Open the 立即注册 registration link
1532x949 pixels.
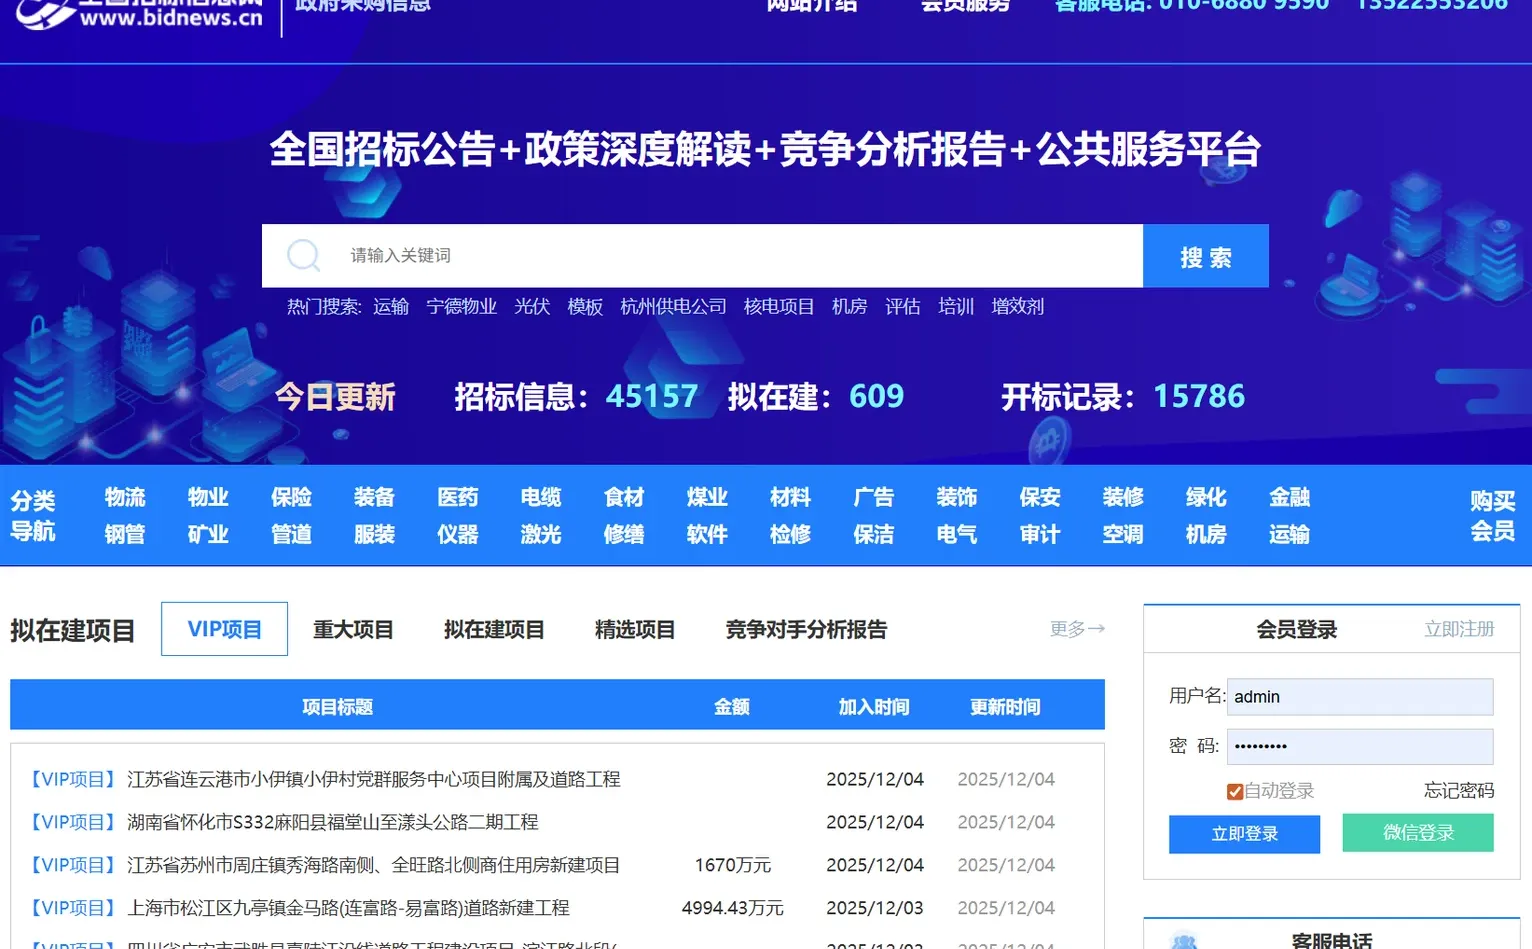click(x=1458, y=628)
